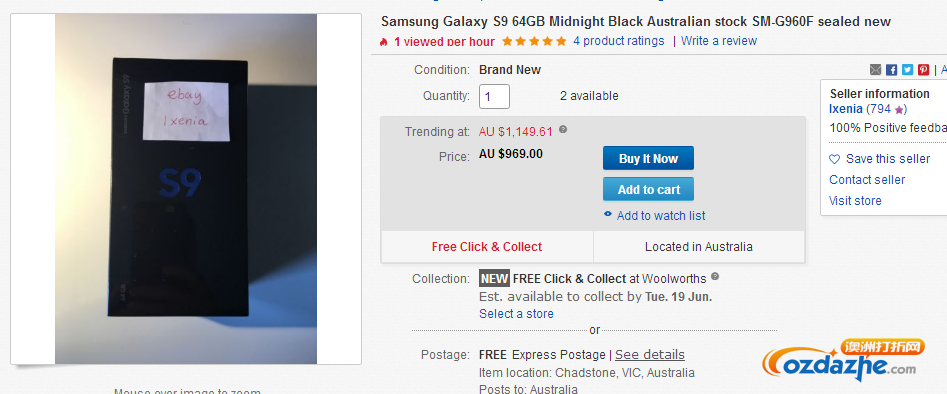Open postage See details link
The width and height of the screenshot is (947, 394).
[x=650, y=355]
